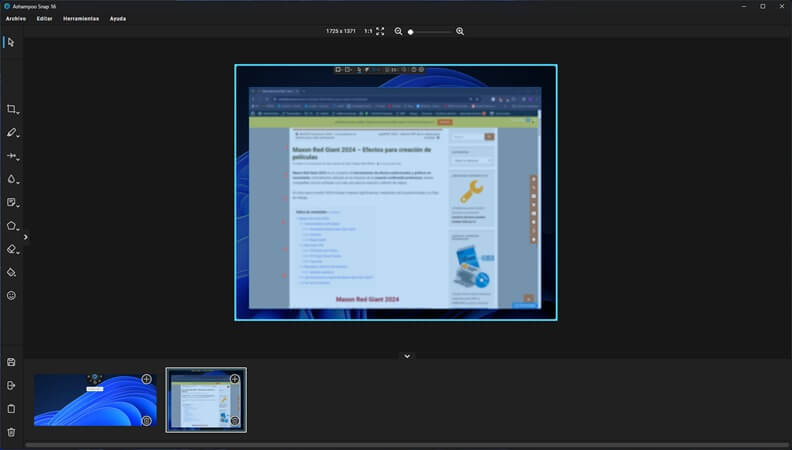
Task: Open the Archivo menu
Action: pos(16,19)
